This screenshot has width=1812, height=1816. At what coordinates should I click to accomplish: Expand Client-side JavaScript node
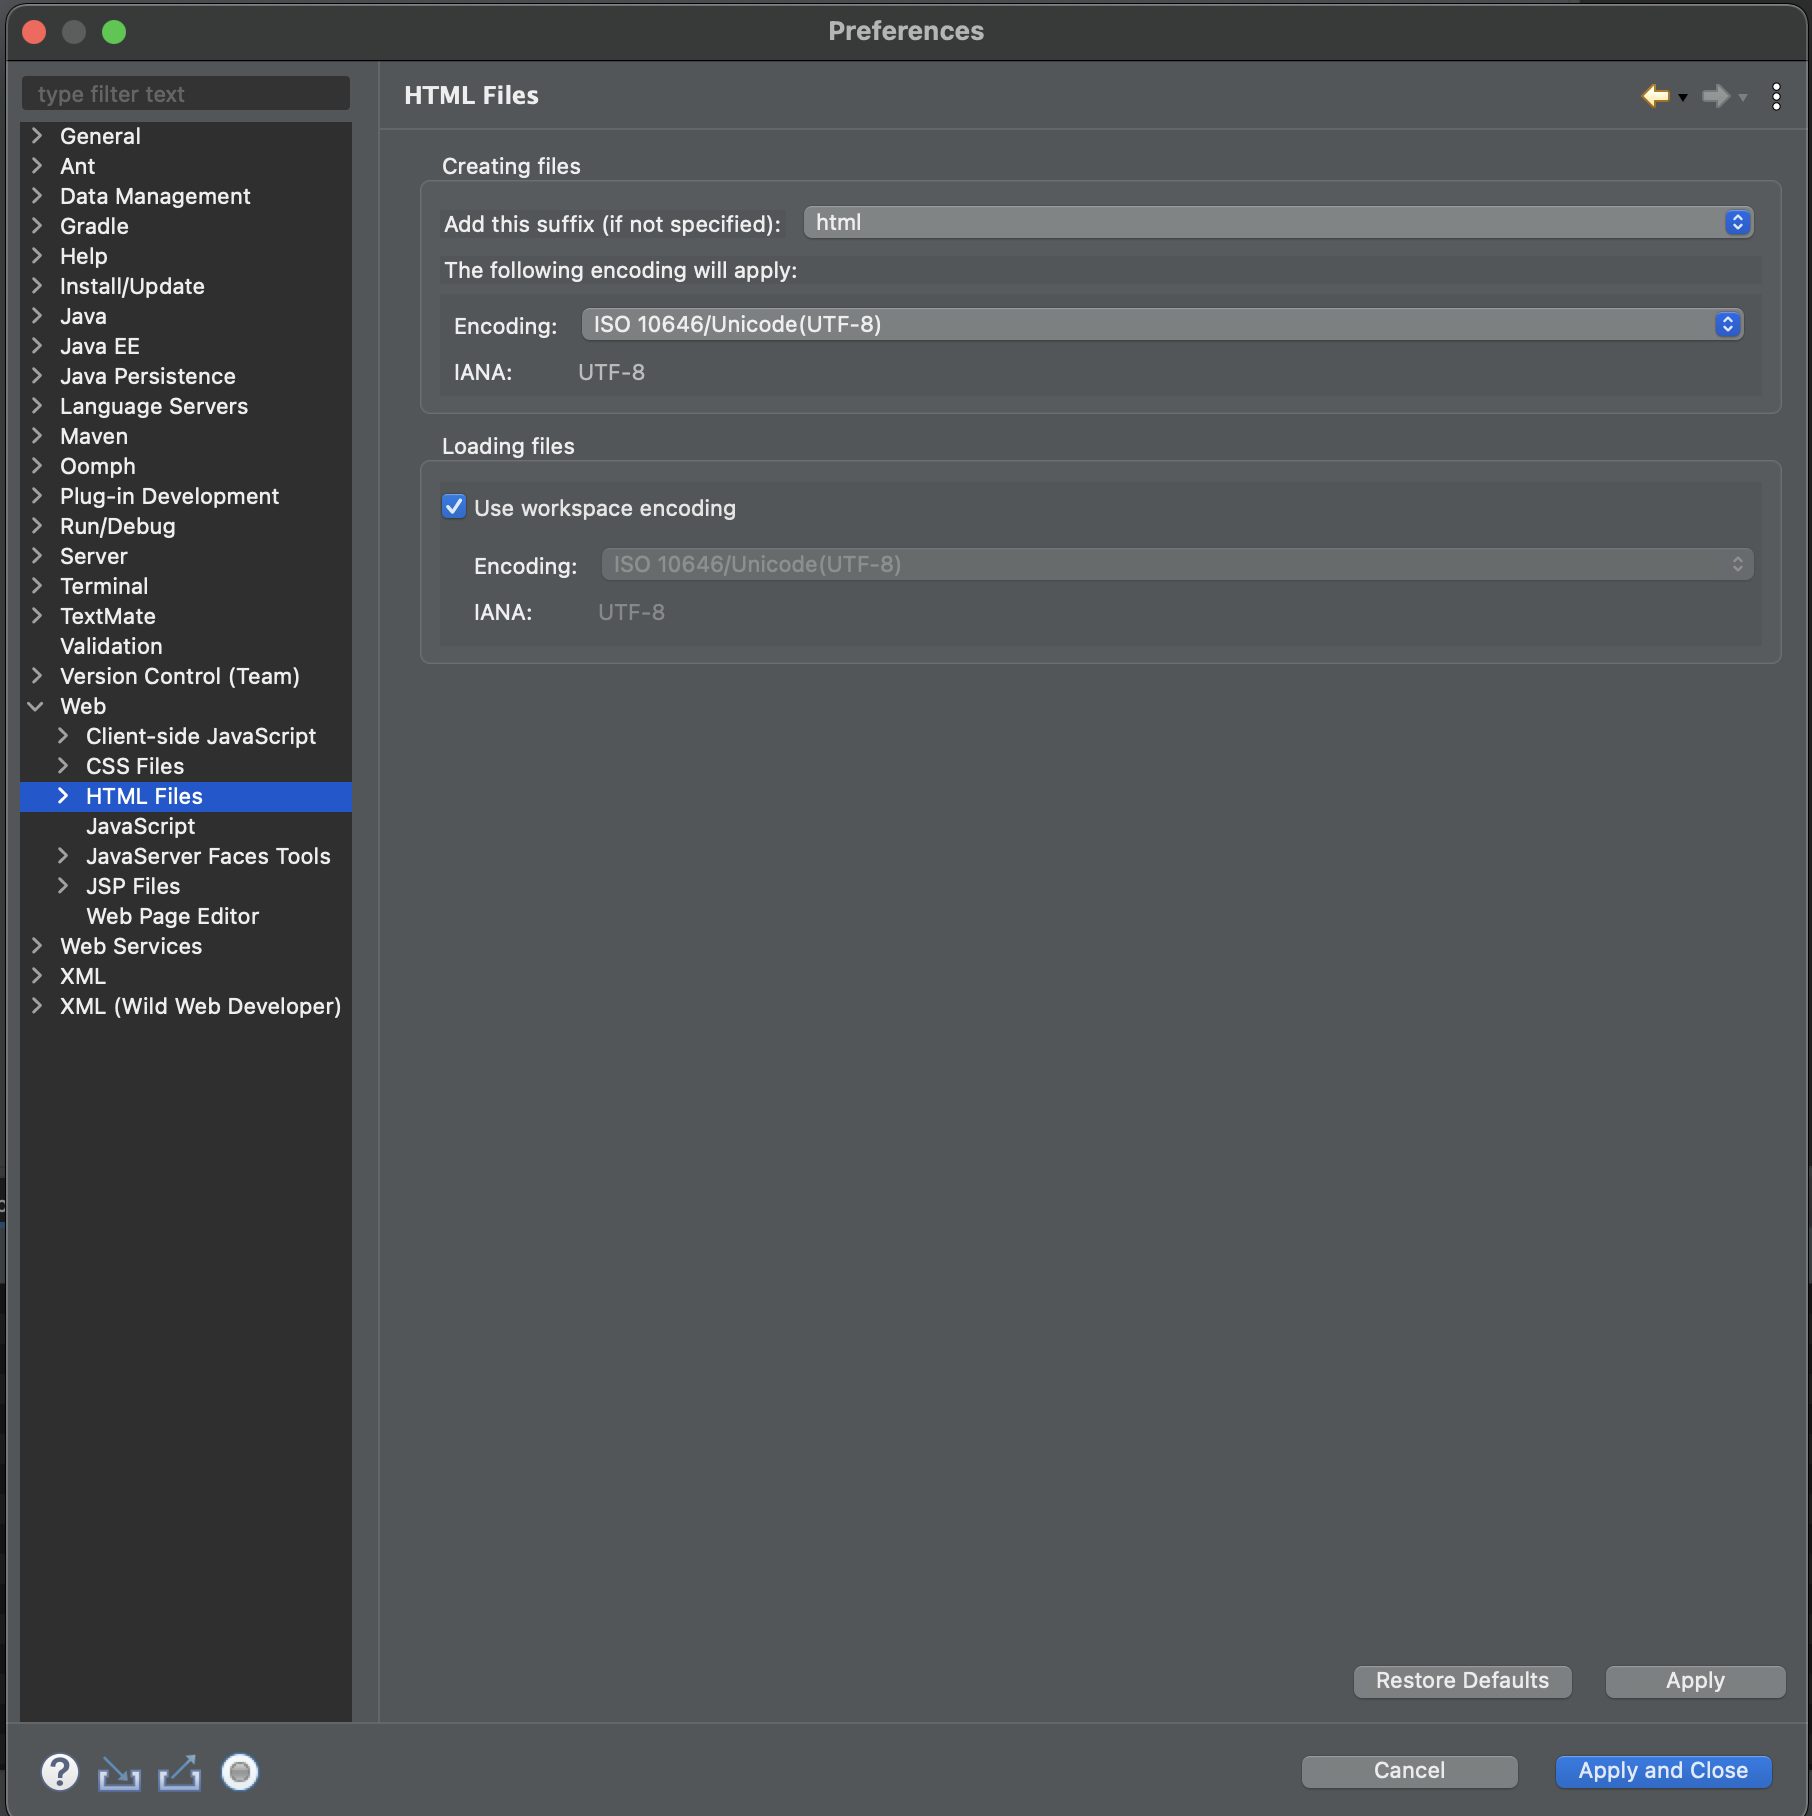(63, 736)
